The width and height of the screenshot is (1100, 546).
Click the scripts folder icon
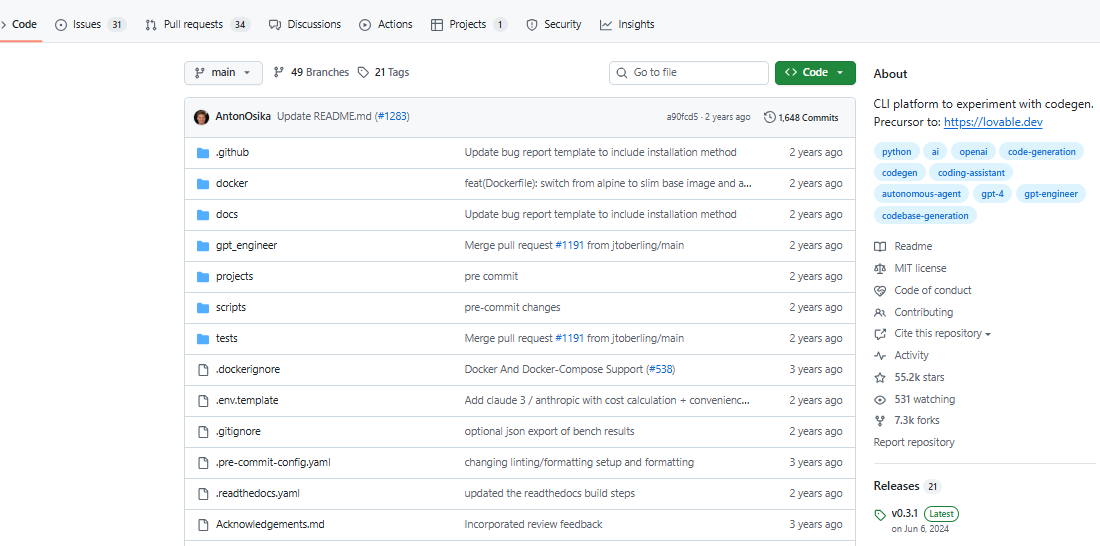(x=203, y=307)
